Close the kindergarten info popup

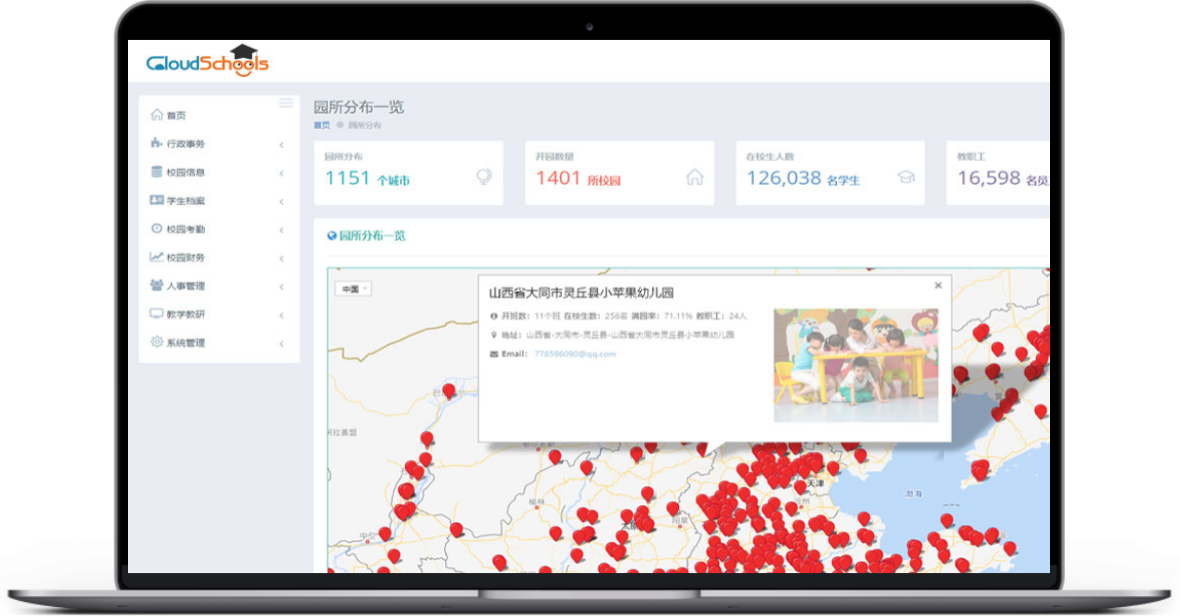(x=938, y=285)
